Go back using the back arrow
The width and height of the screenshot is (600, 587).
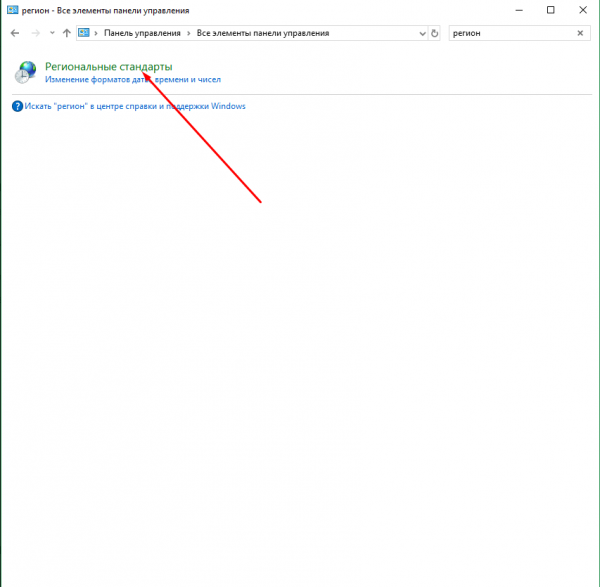tap(15, 33)
